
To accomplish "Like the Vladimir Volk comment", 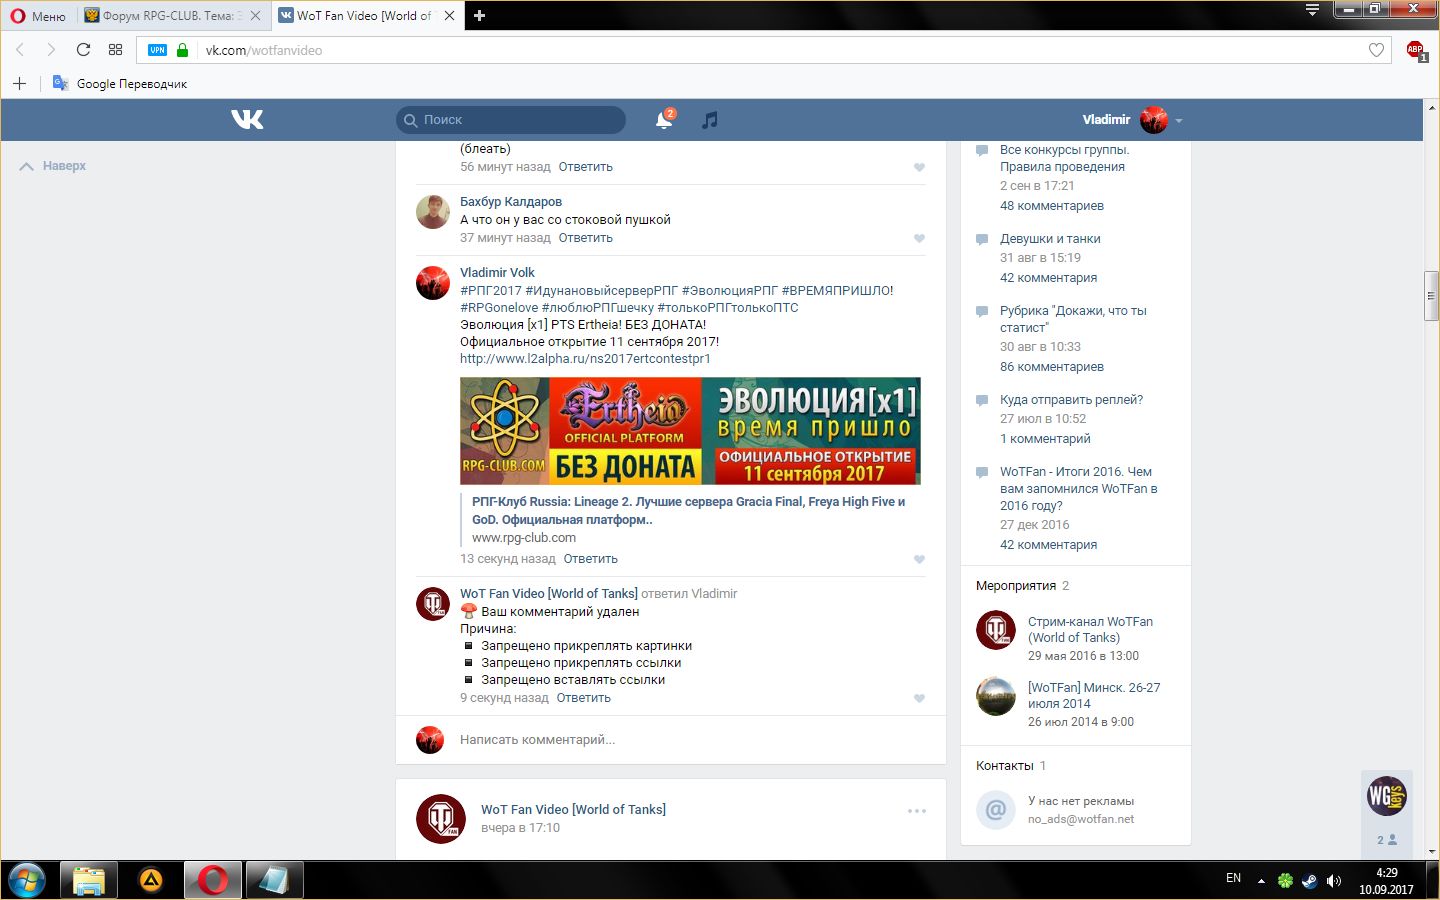I will tap(919, 559).
